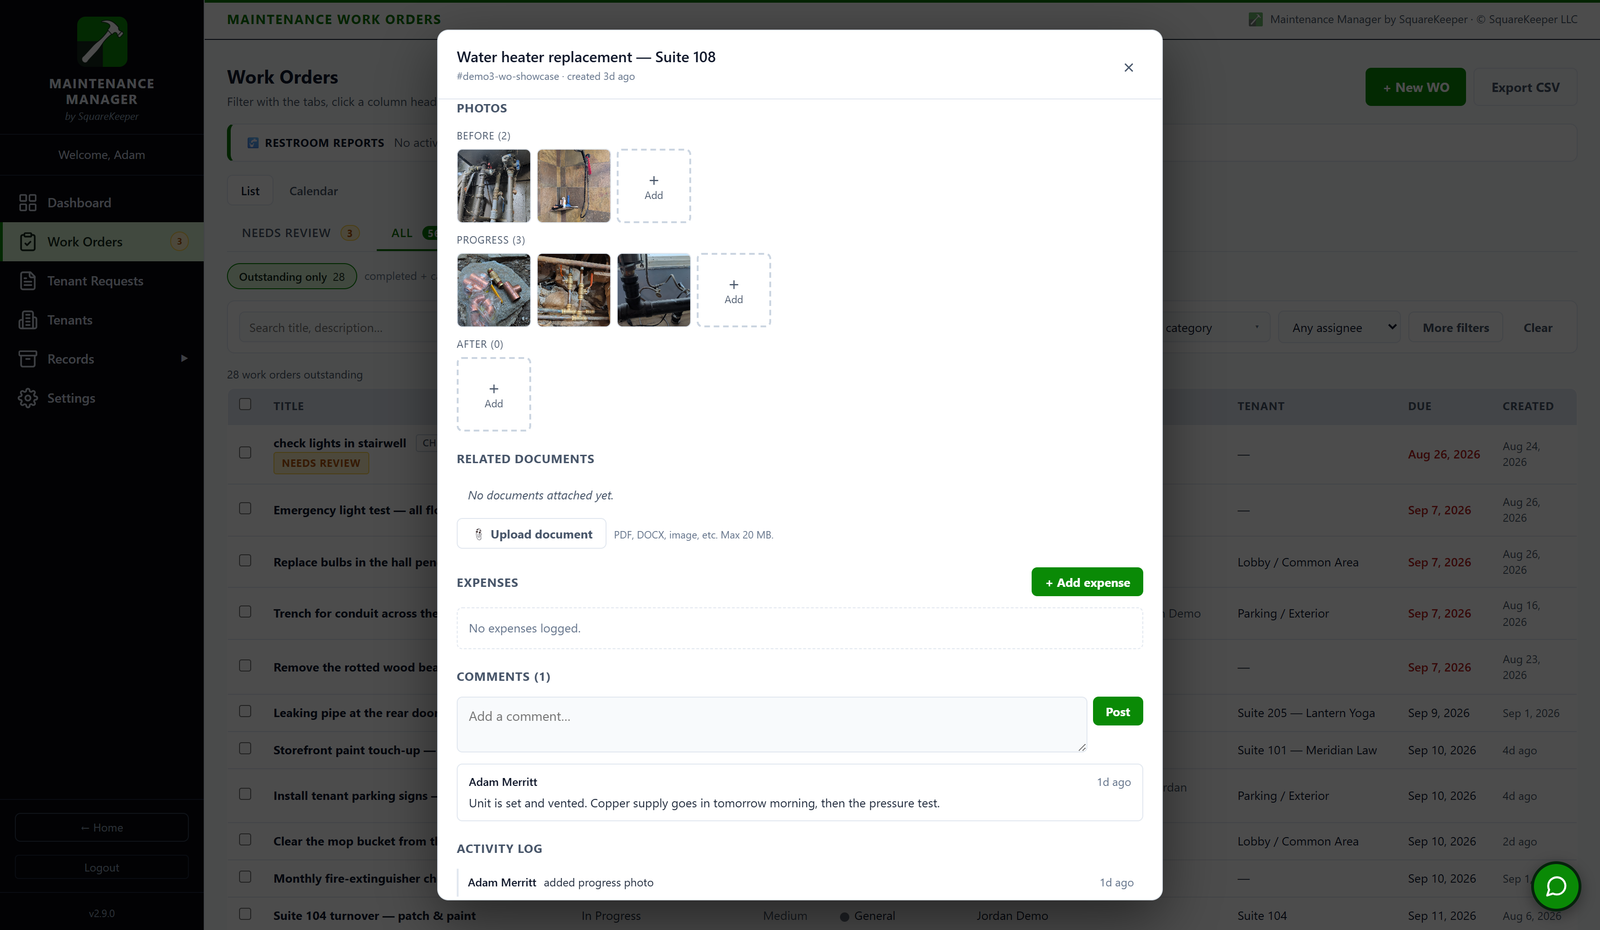Select the Needs Review tab
Viewport: 1600px width, 930px height.
(300, 233)
